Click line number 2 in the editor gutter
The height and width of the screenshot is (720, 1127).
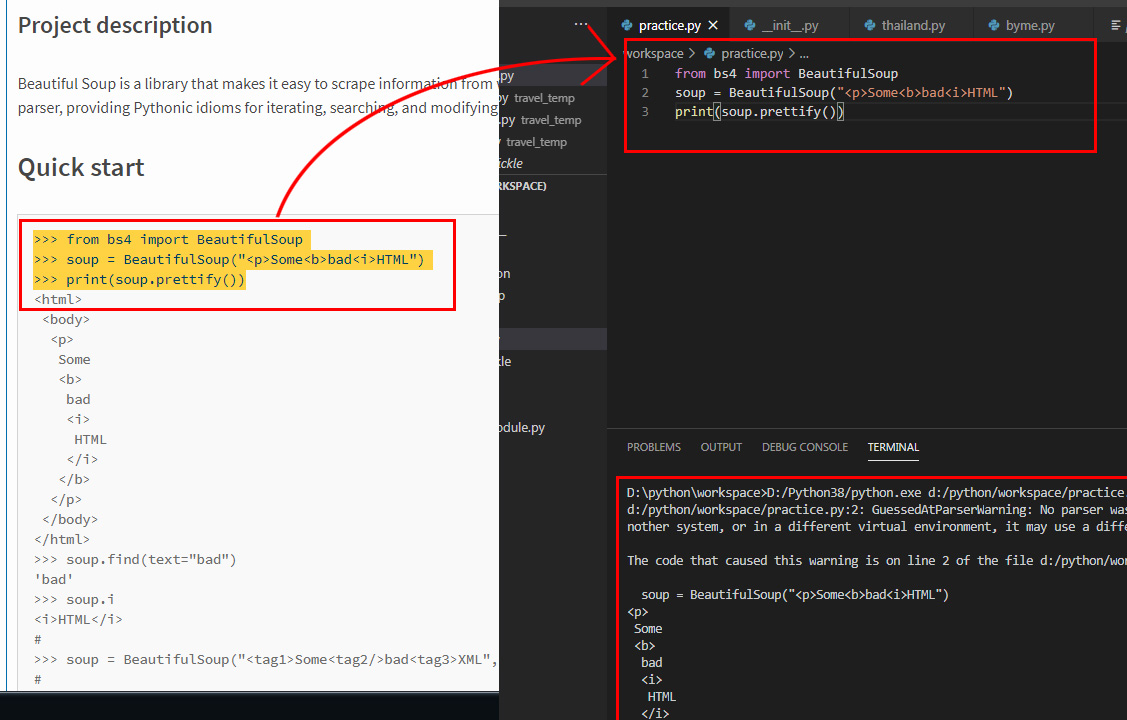(645, 93)
